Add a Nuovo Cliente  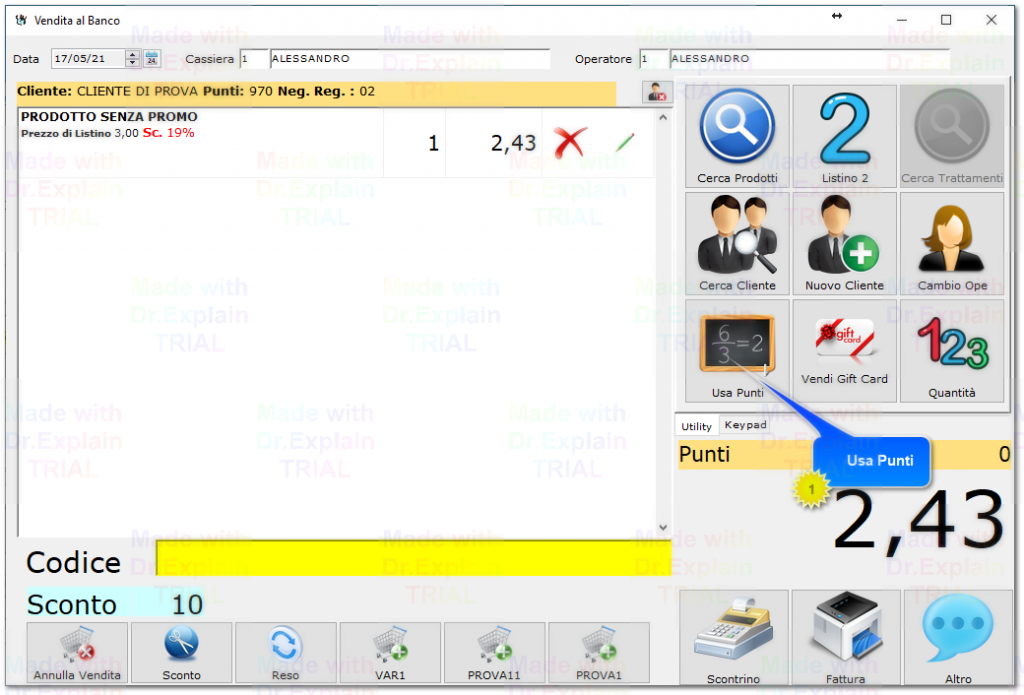coord(845,244)
